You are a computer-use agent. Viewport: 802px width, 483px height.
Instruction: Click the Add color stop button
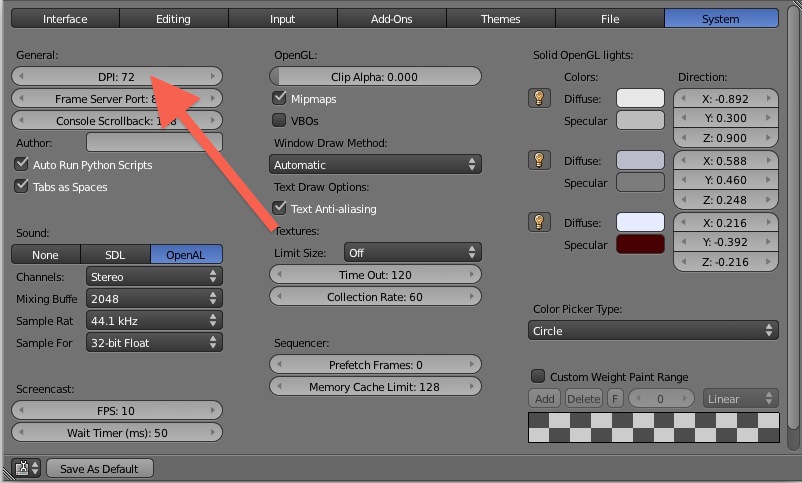[x=544, y=398]
